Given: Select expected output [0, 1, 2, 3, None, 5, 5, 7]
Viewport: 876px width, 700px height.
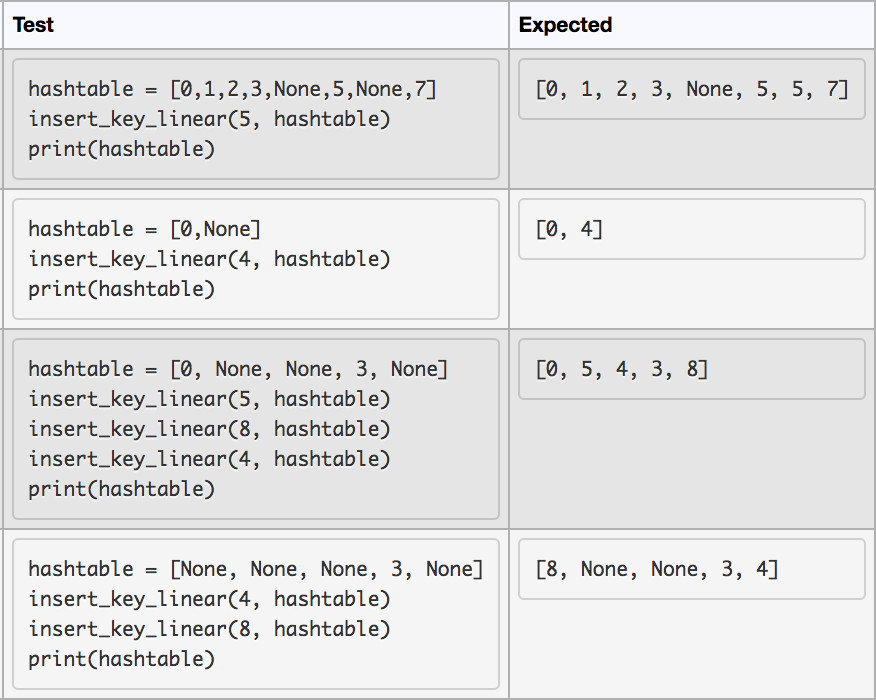Looking at the screenshot, I should [692, 89].
